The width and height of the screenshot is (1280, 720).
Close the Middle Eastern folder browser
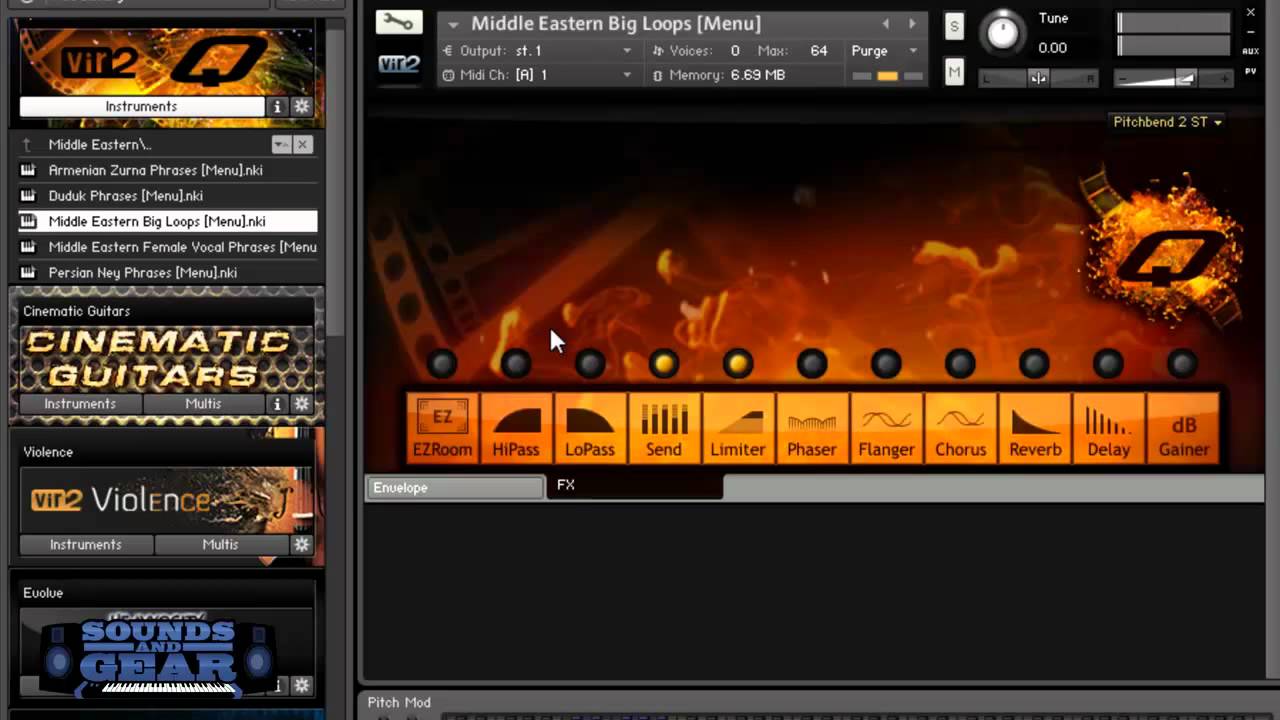pyautogui.click(x=302, y=145)
